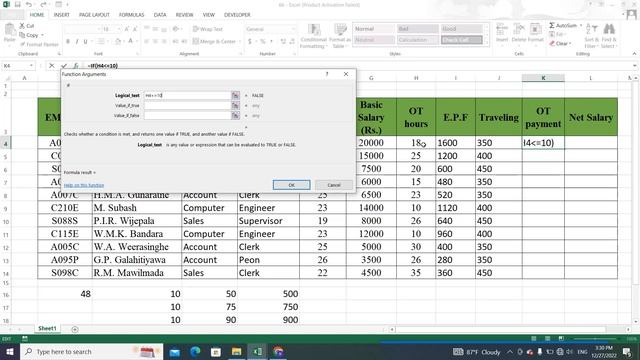Click the formula bar Enter checkmark icon
This screenshot has width=640, height=360.
pyautogui.click(x=64, y=65)
